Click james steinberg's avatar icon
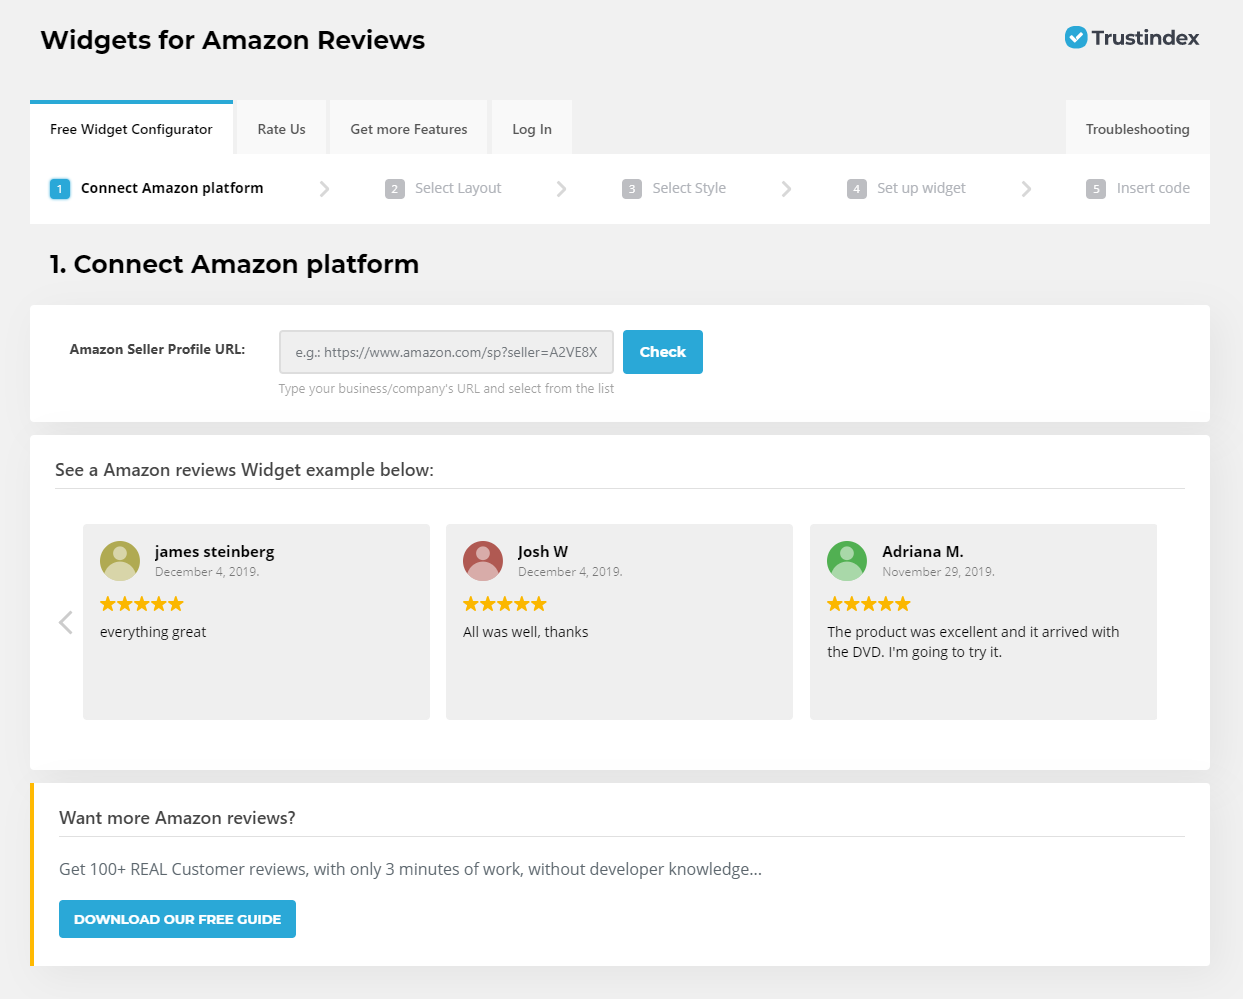Viewport: 1243px width, 999px height. click(x=120, y=561)
